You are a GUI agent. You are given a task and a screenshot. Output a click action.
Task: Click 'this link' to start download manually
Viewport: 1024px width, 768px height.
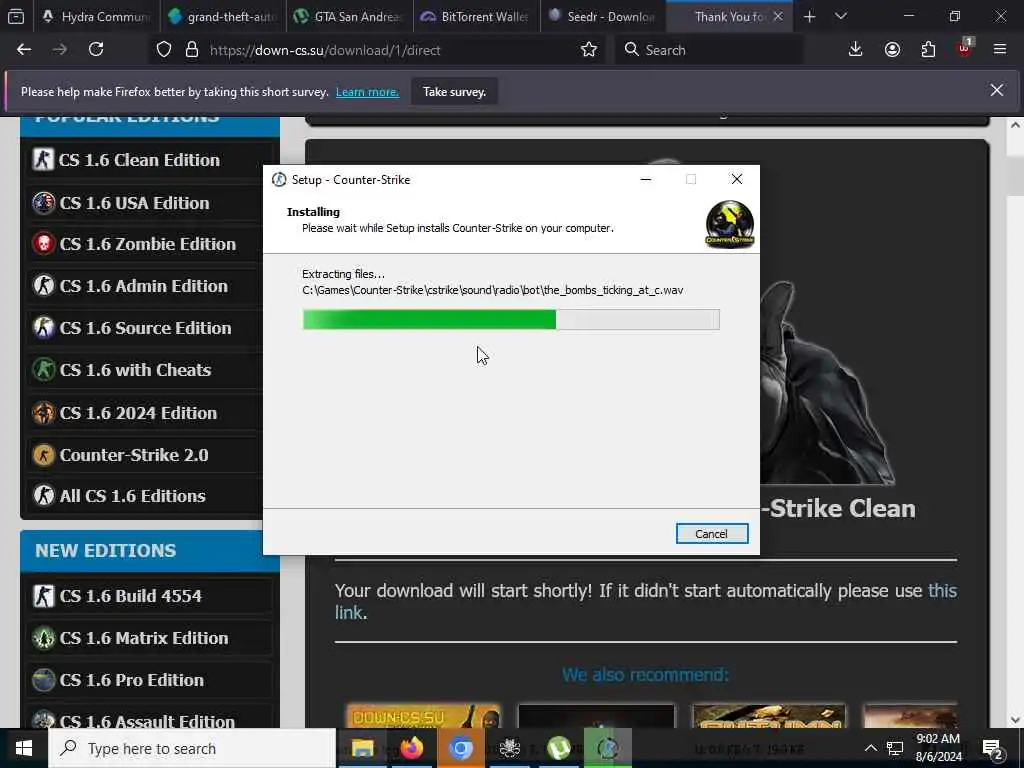coord(942,590)
